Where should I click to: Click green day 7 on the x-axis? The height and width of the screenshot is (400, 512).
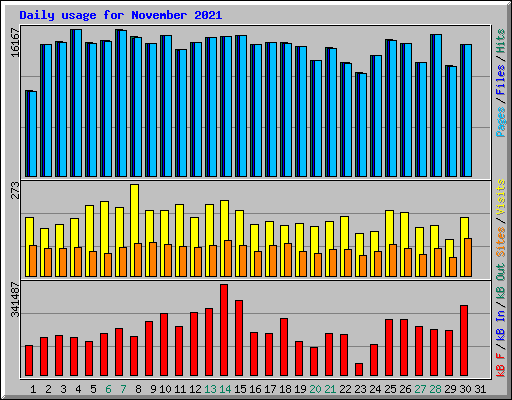point(123,389)
